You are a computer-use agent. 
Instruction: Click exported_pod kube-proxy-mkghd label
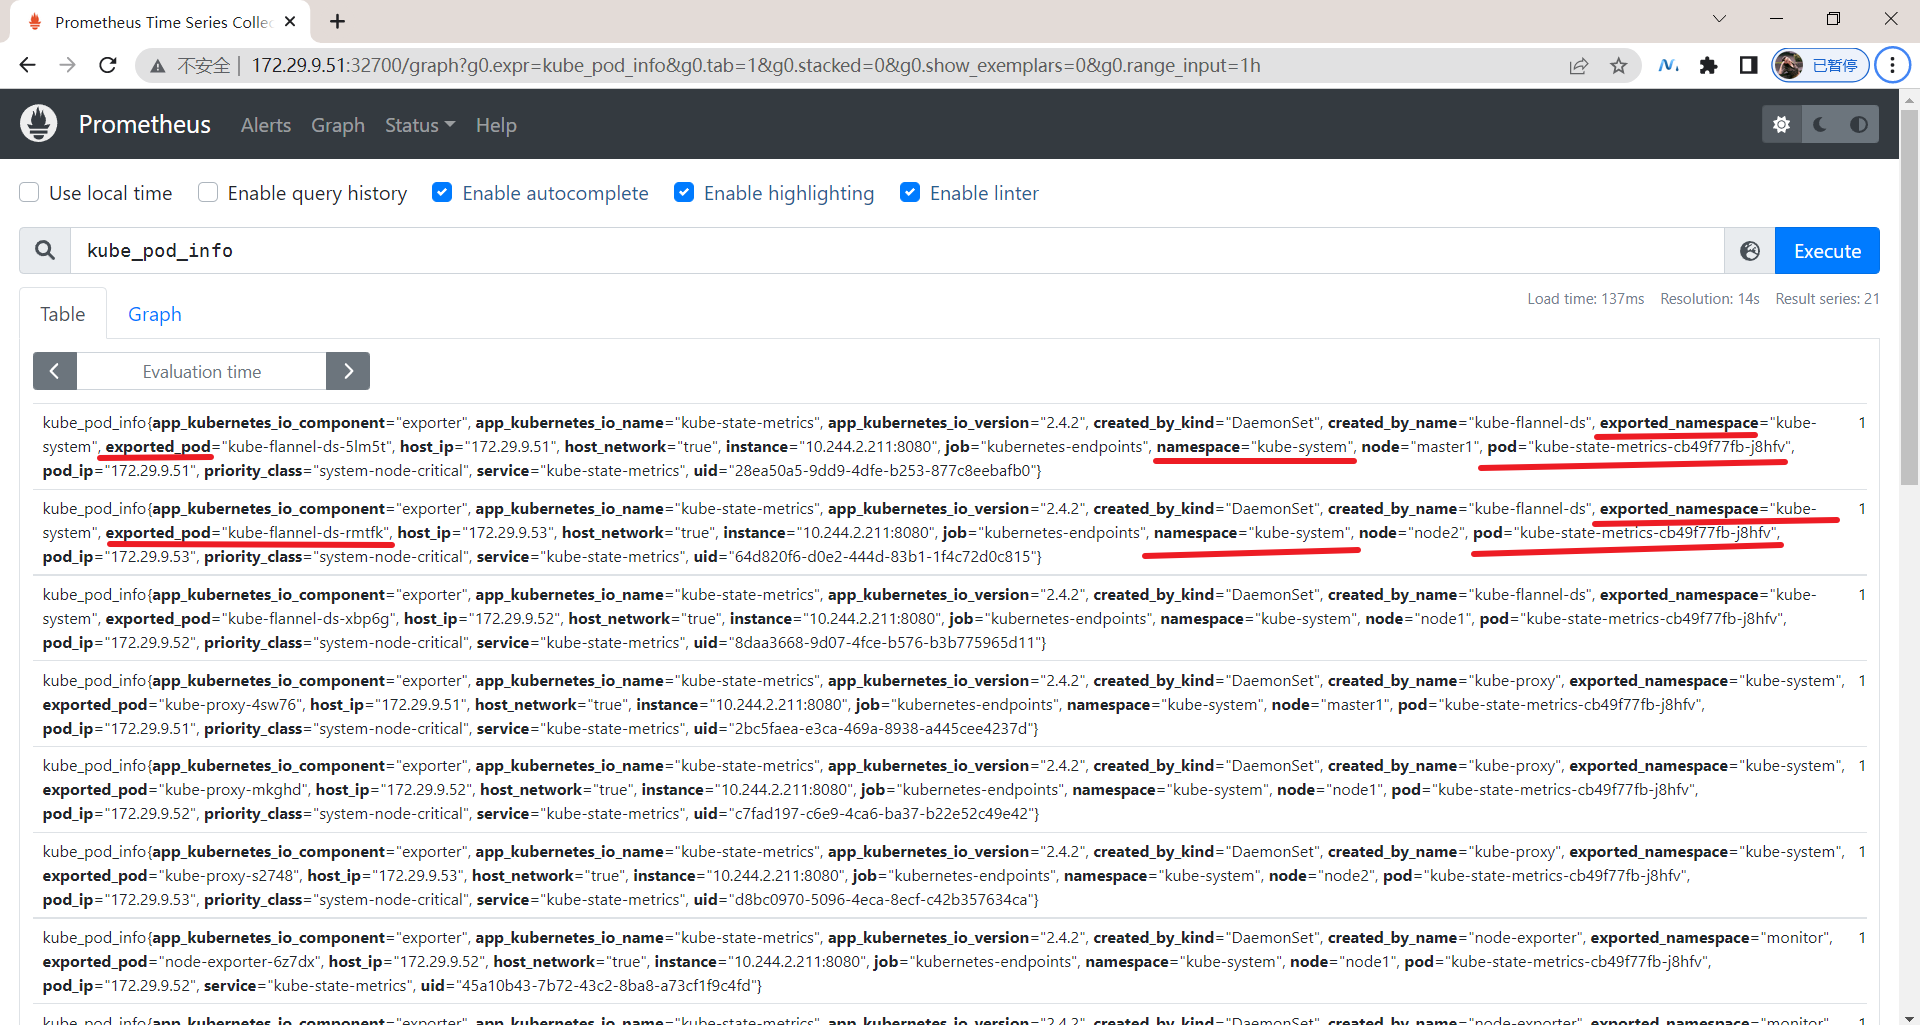coord(177,790)
